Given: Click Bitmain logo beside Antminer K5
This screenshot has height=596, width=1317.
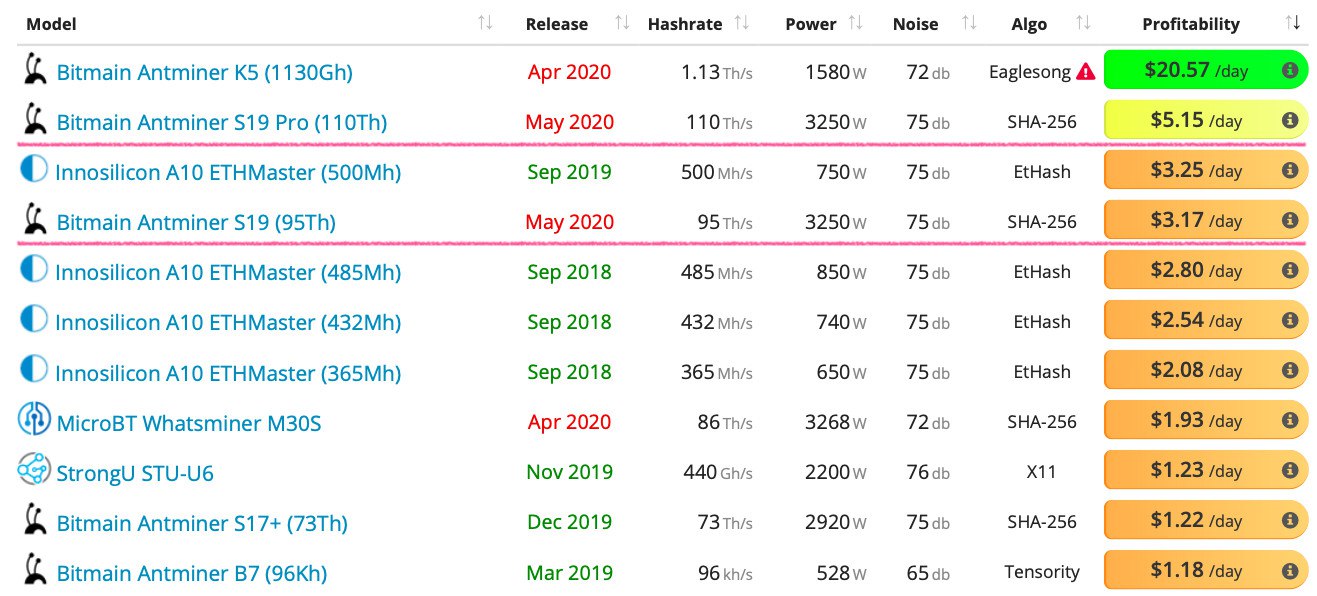Looking at the screenshot, I should tap(35, 70).
